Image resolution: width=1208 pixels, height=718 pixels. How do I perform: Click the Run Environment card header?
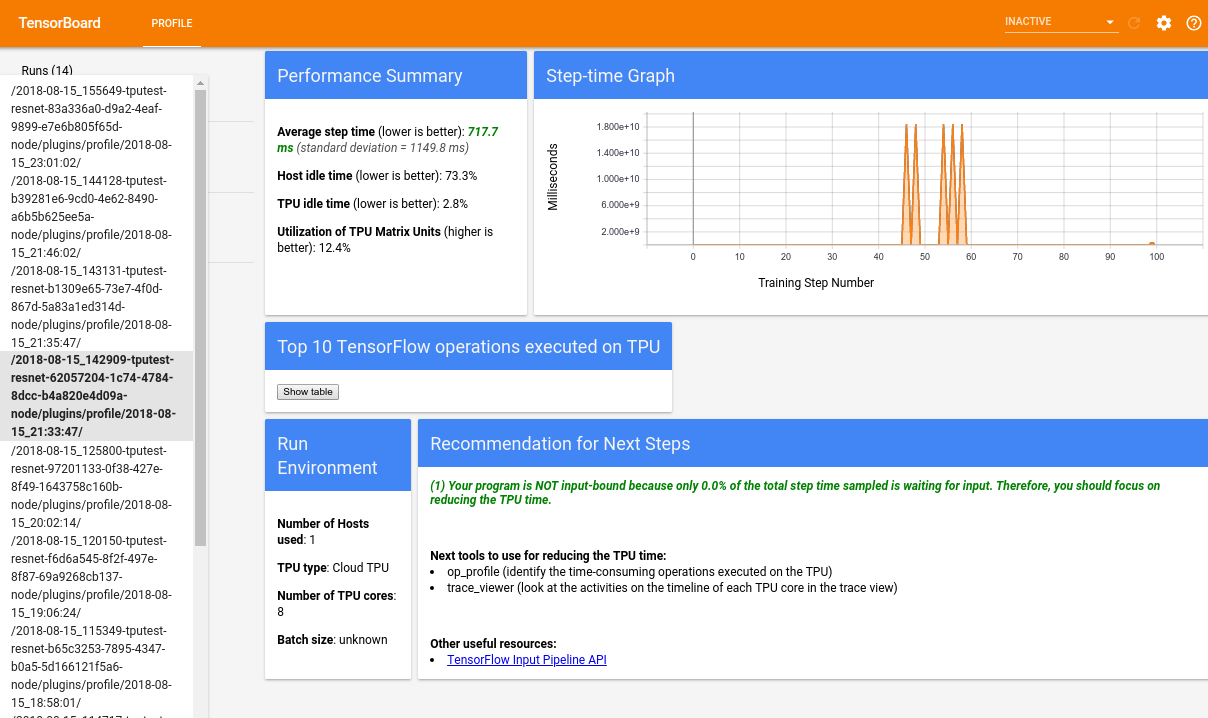[338, 455]
